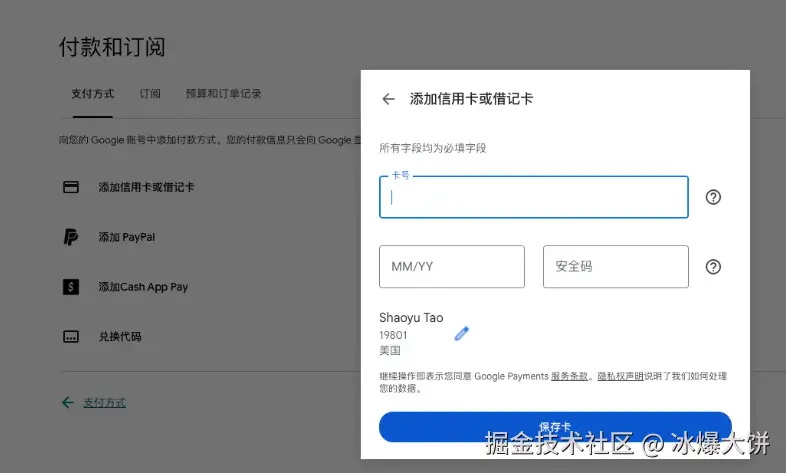Choose the 添加 PayPal option
The width and height of the screenshot is (786, 473).
coord(127,237)
